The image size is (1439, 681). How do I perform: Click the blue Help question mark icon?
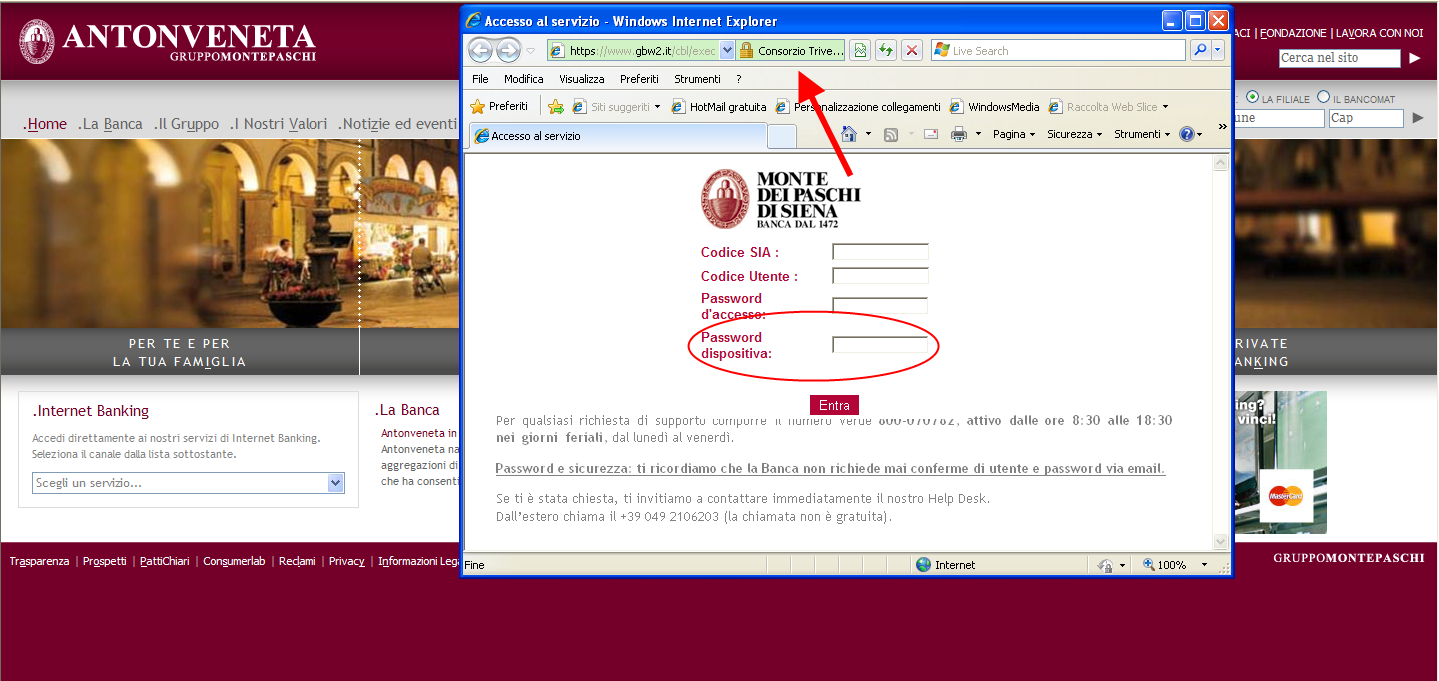(x=1187, y=134)
